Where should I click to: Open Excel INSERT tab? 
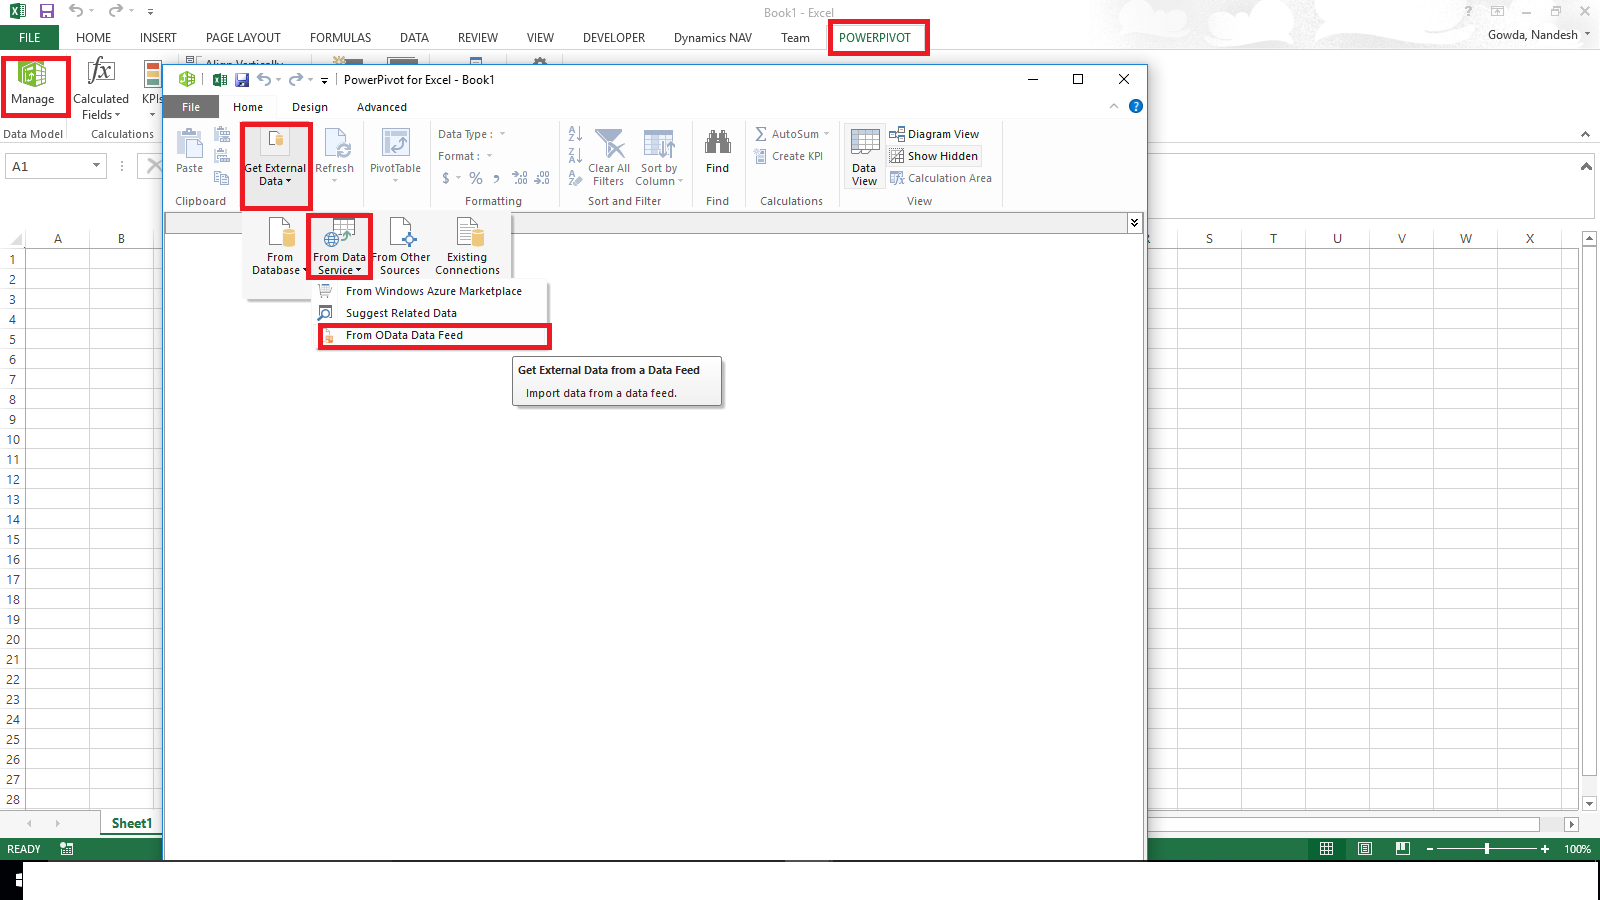pyautogui.click(x=158, y=38)
